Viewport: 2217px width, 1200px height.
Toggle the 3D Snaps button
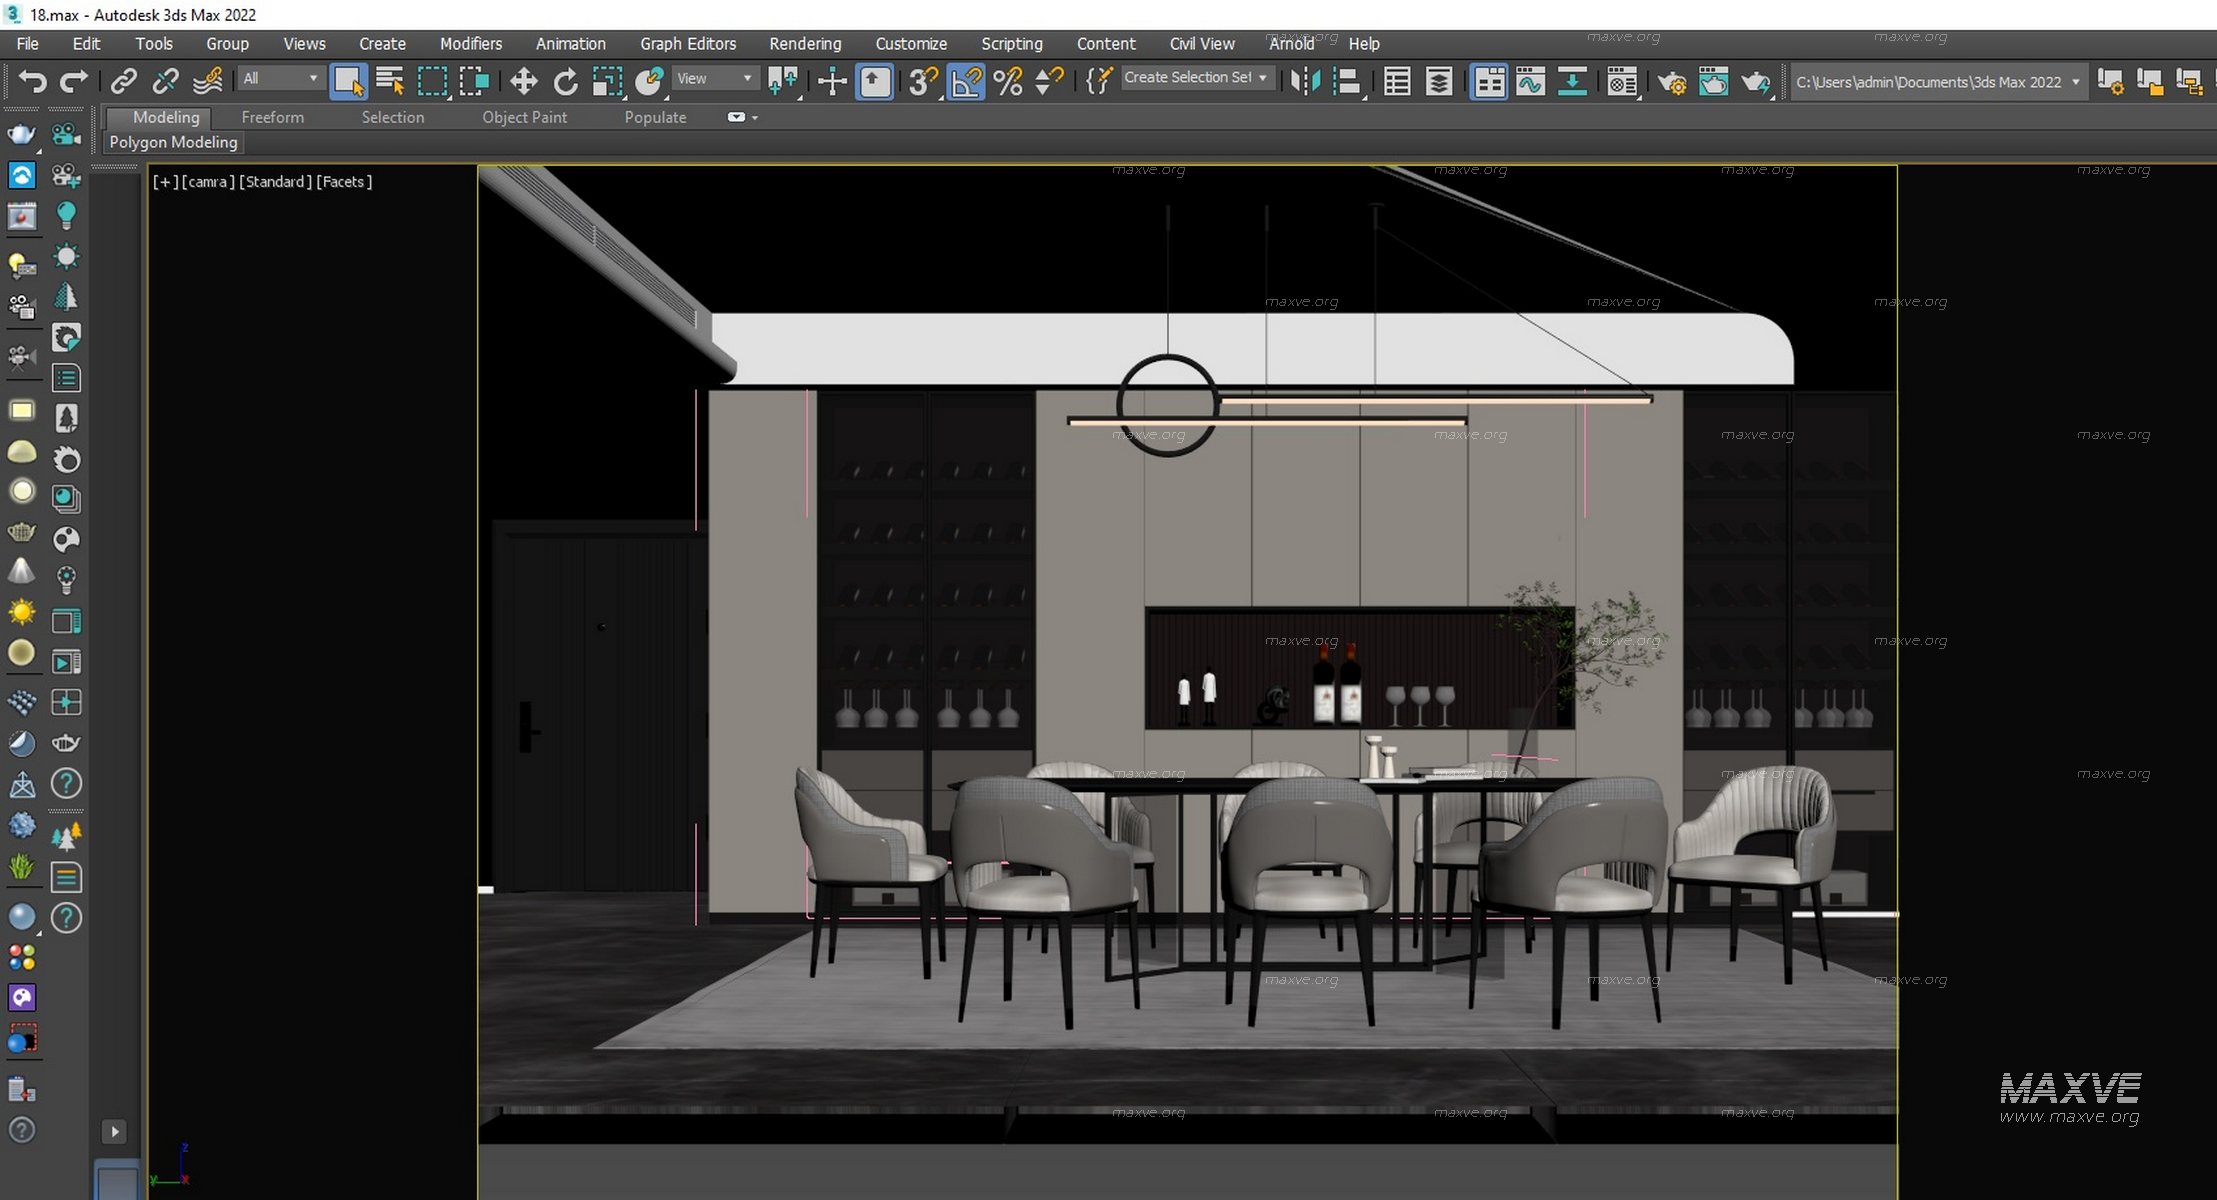(x=923, y=81)
